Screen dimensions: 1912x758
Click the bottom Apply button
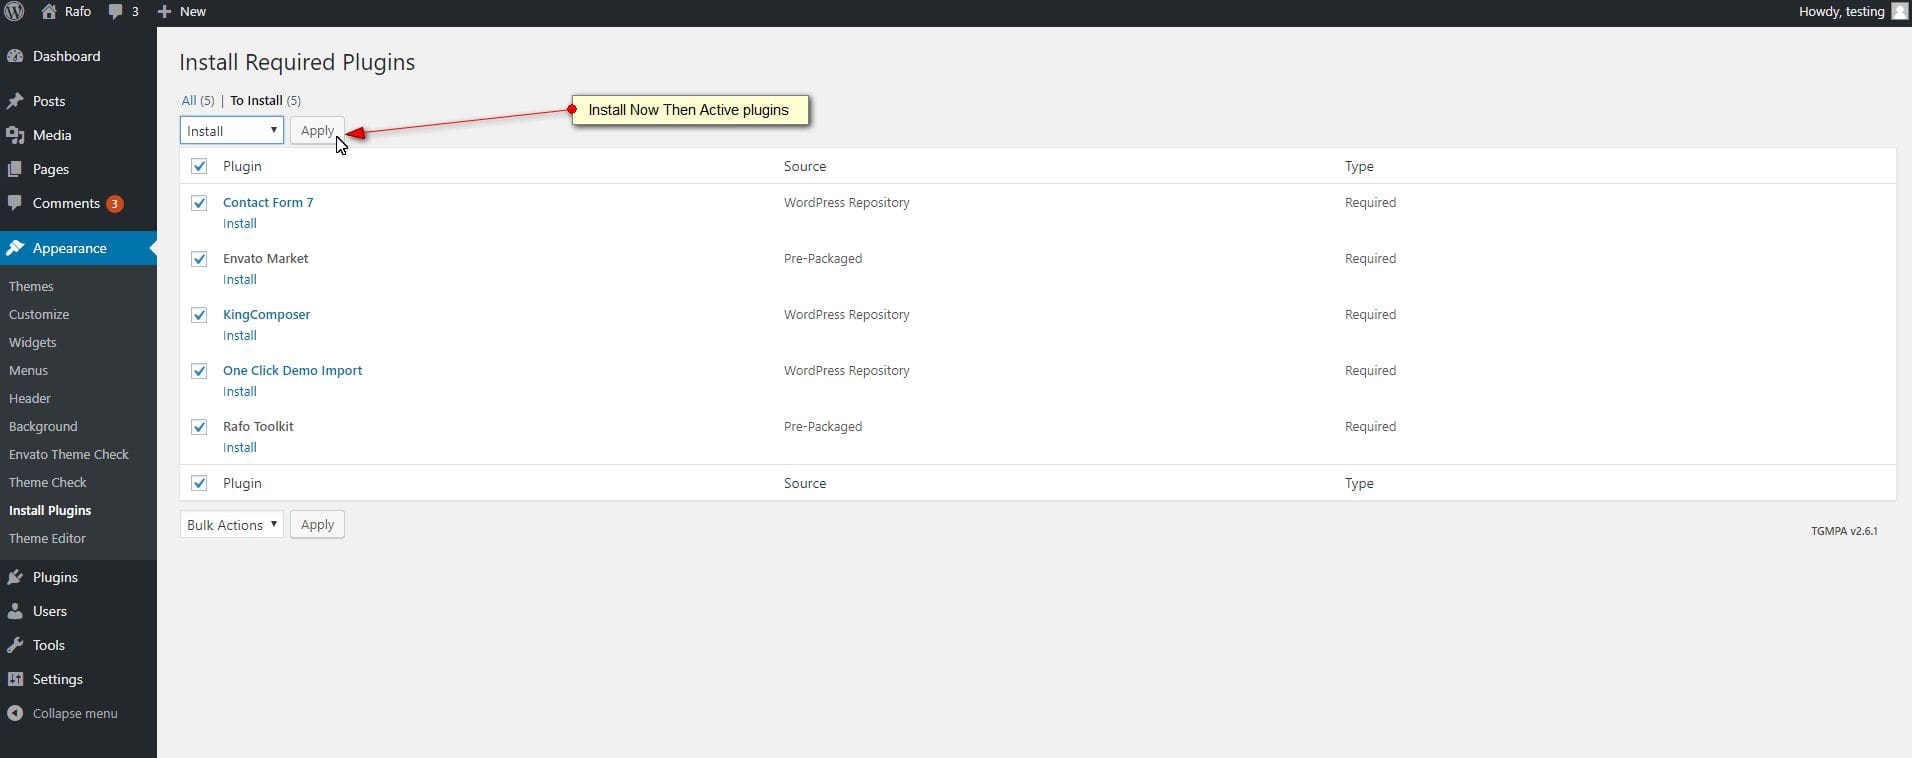(317, 524)
